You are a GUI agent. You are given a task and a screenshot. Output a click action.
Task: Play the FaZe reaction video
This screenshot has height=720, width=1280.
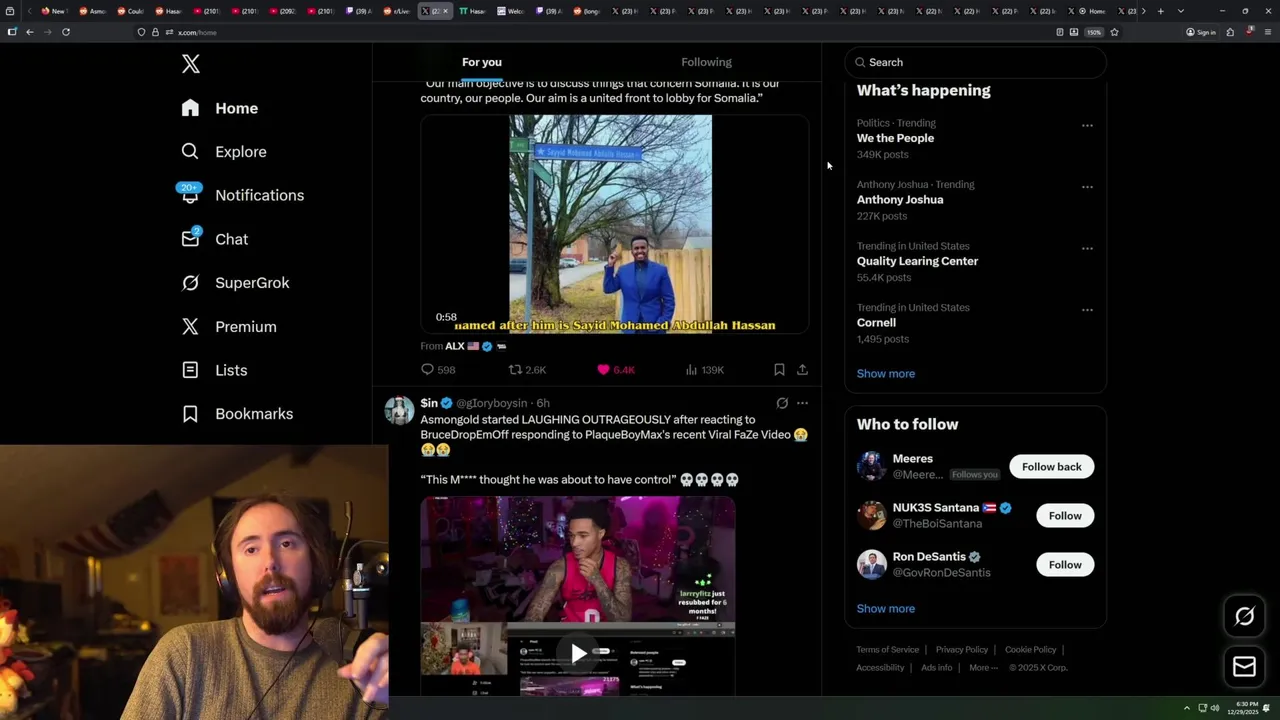[578, 654]
